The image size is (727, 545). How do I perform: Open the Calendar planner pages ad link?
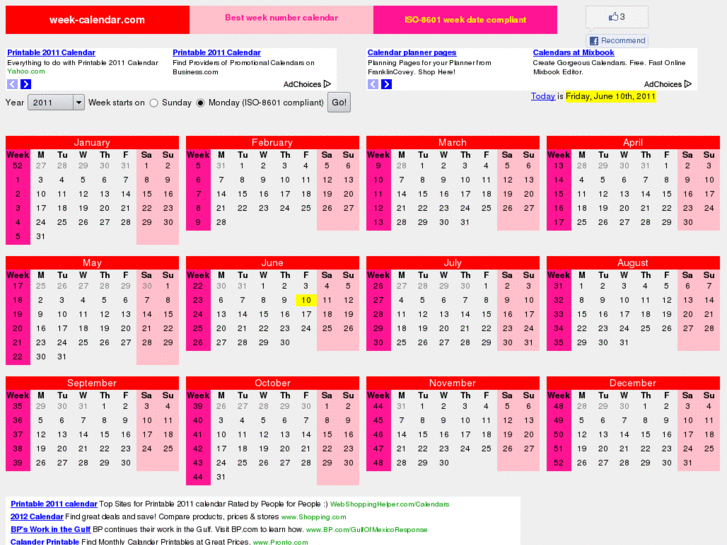[x=412, y=52]
